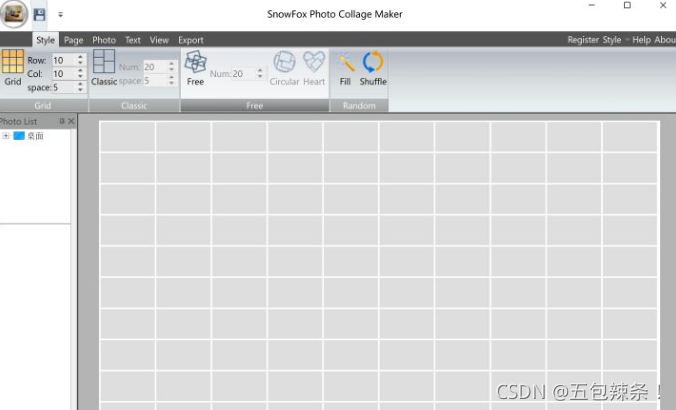676x410 pixels.
Task: Switch to the Page tab
Action: [x=73, y=40]
